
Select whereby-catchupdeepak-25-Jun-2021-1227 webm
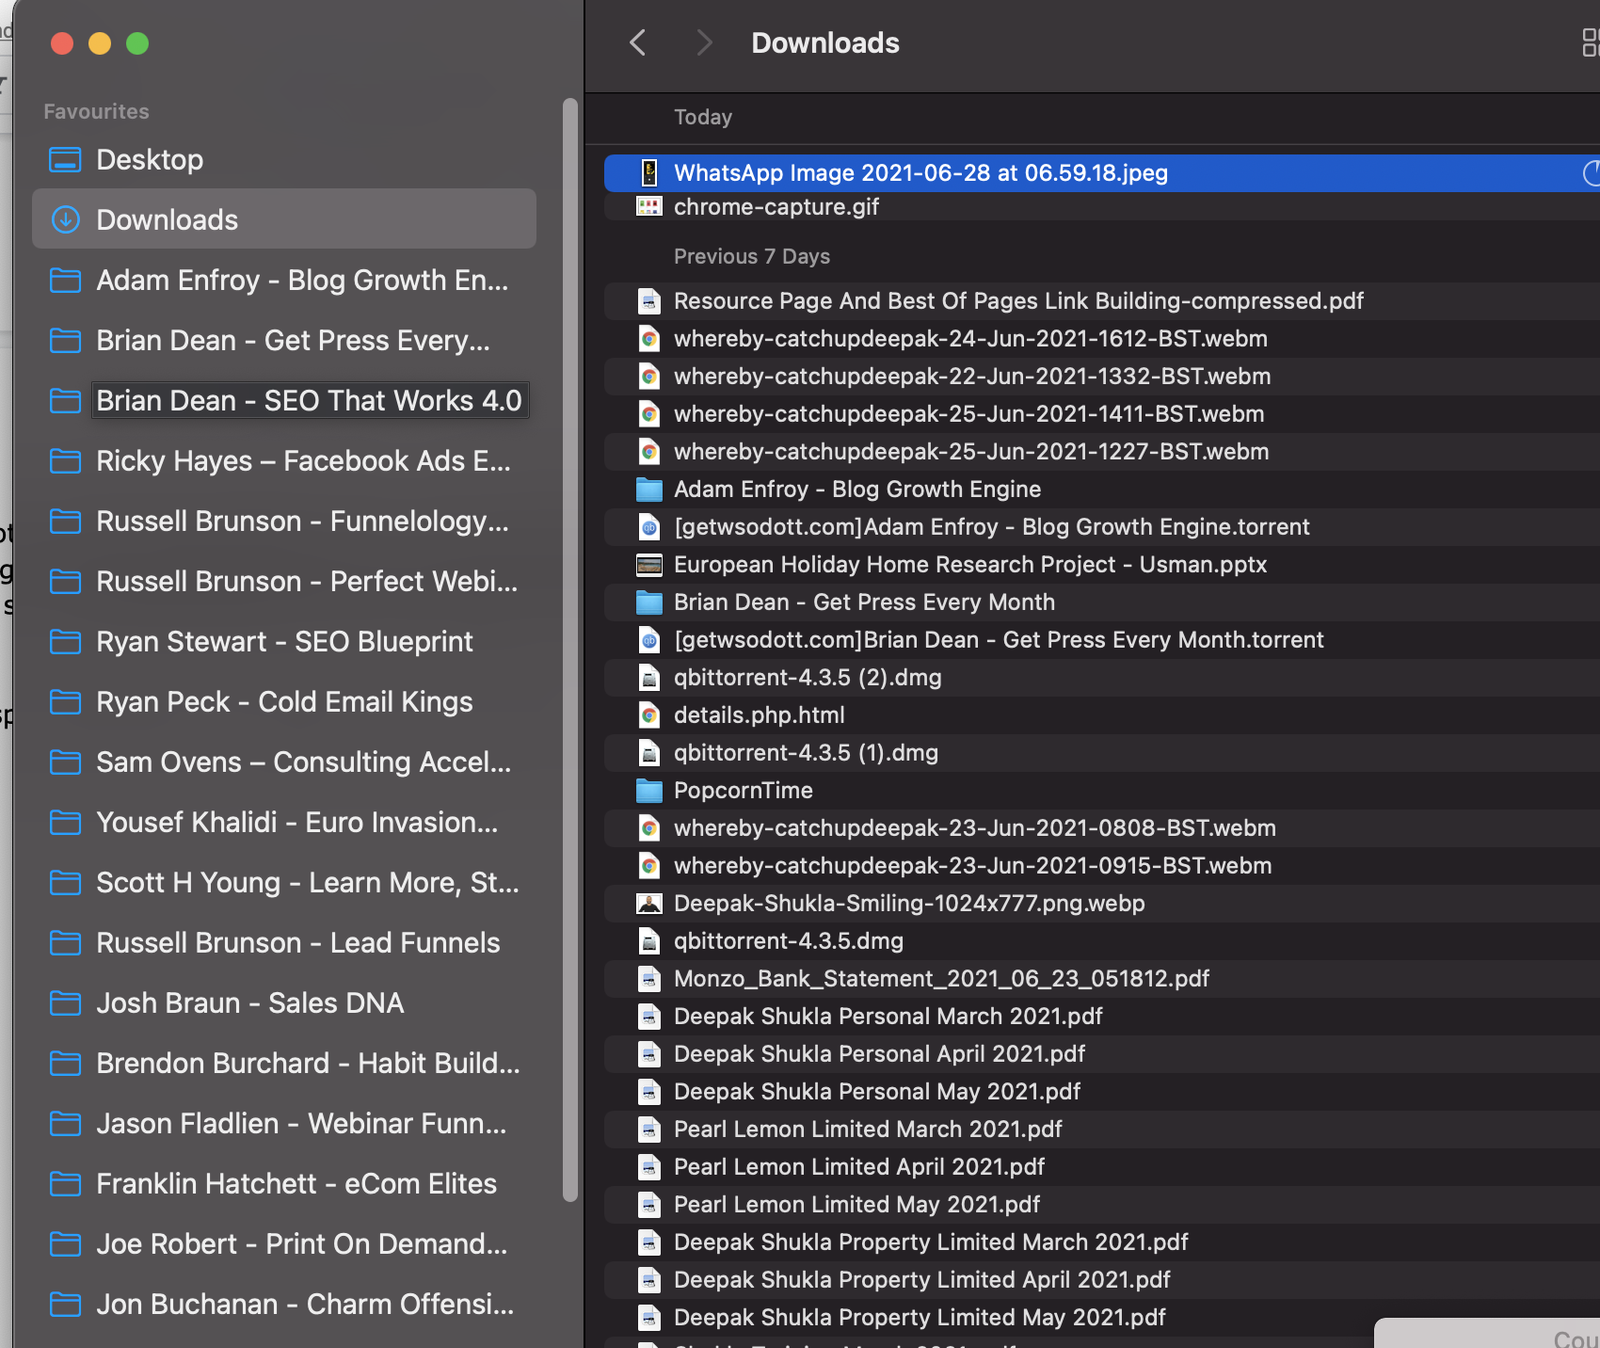(1102, 452)
